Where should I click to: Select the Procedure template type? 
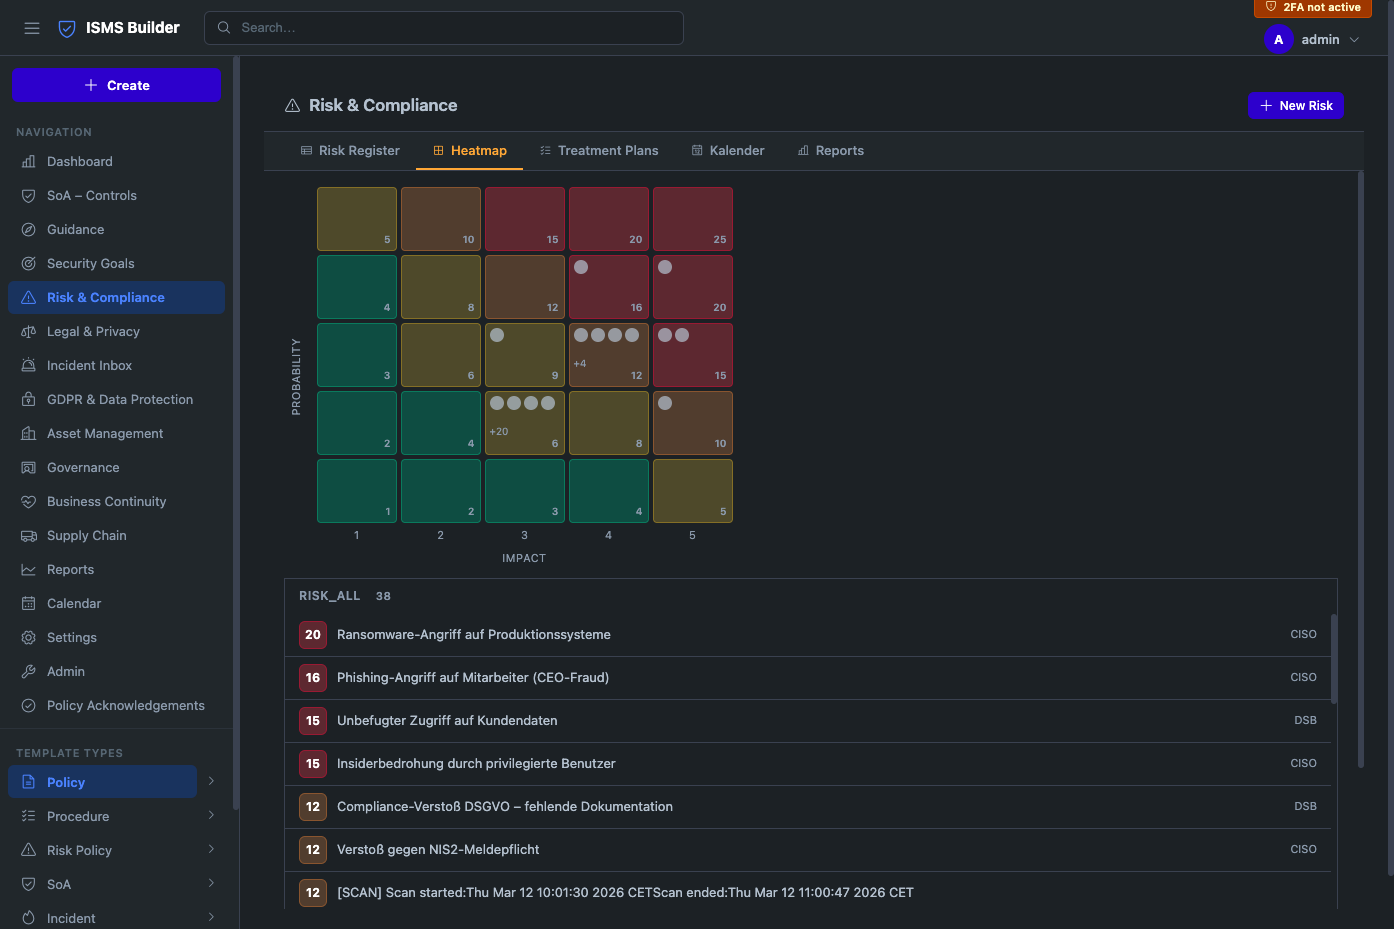click(x=102, y=816)
